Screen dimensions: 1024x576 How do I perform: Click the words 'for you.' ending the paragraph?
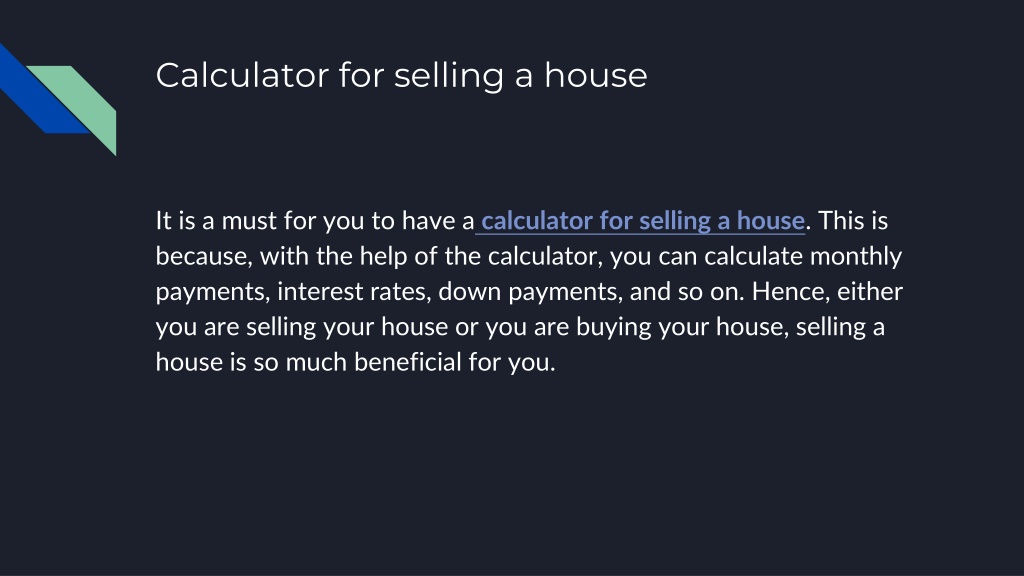point(511,362)
